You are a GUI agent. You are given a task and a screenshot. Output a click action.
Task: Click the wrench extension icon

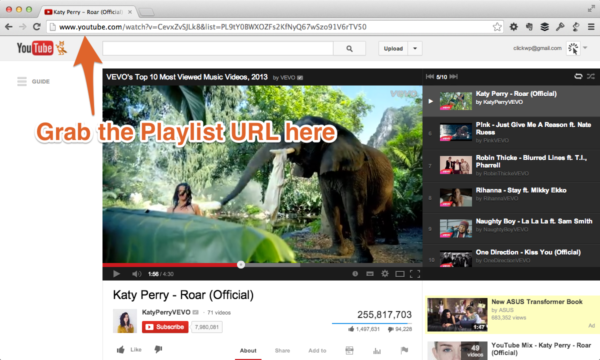coord(560,27)
